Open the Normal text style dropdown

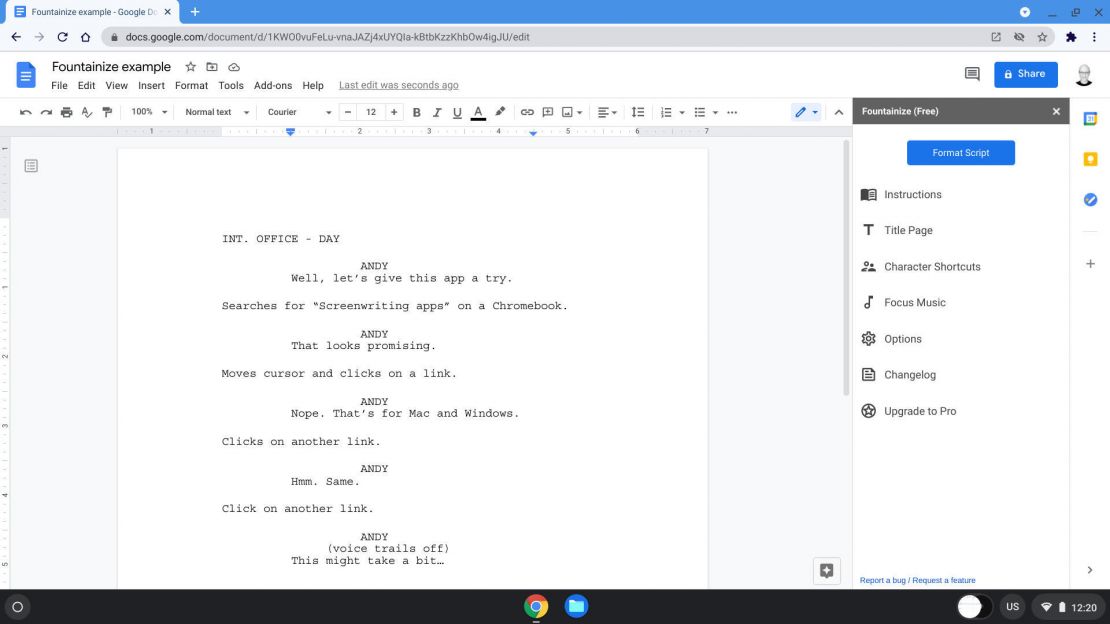[x=213, y=112]
